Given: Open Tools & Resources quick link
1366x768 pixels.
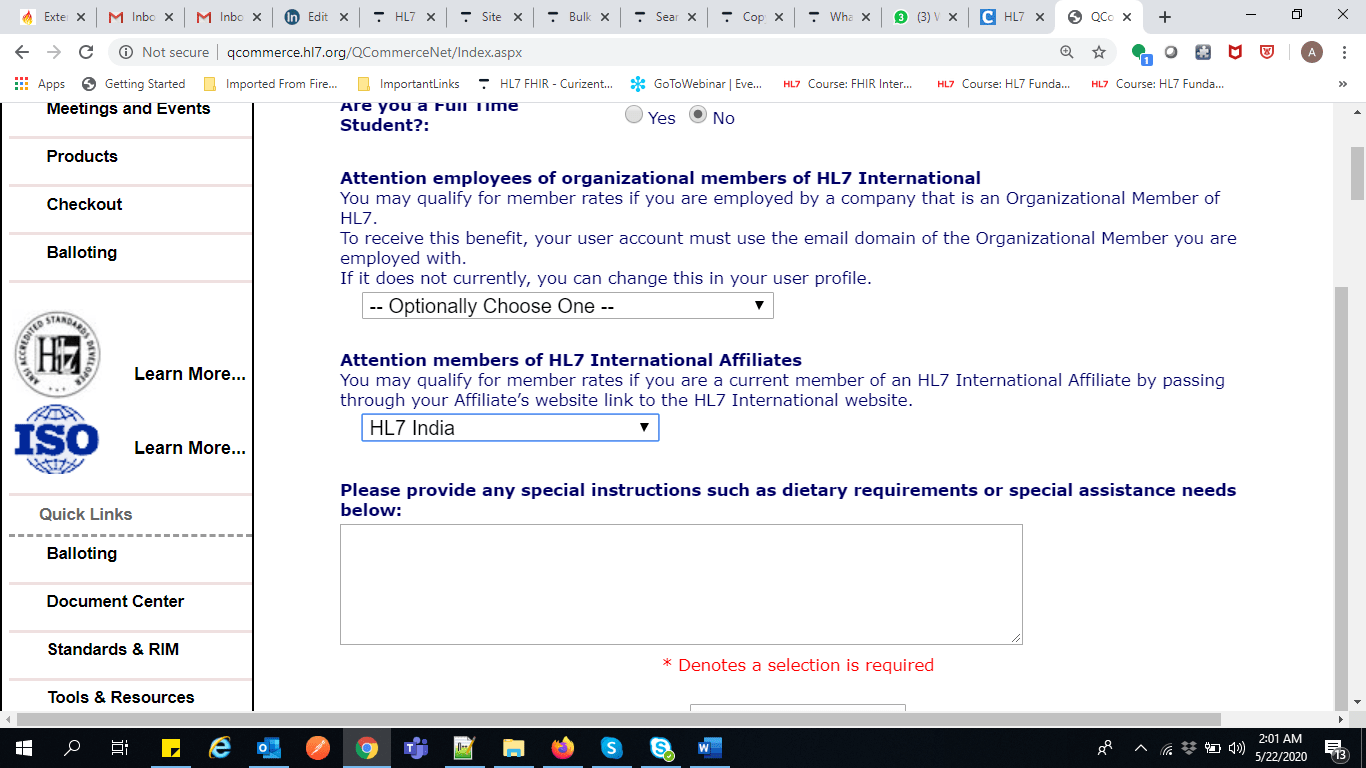Looking at the screenshot, I should pos(121,697).
